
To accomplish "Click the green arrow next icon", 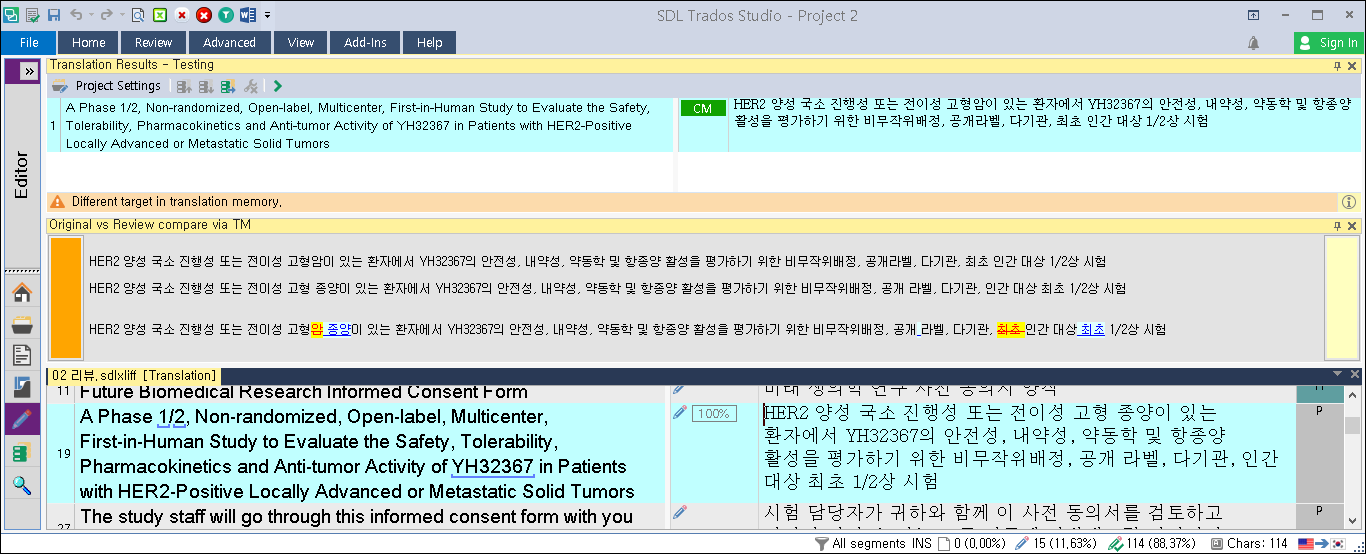I will click(277, 86).
